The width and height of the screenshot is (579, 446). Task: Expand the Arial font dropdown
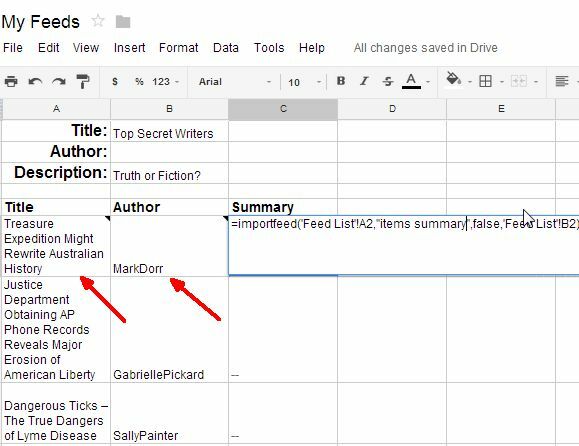pos(234,82)
